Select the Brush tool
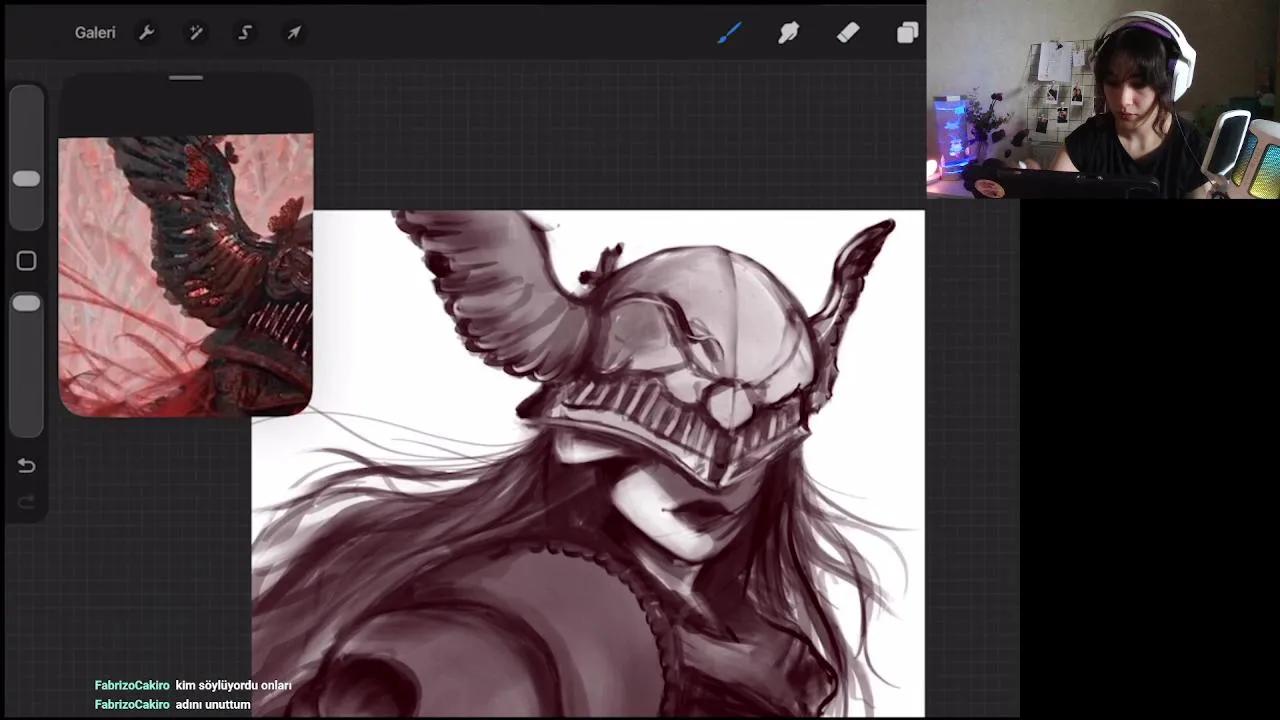This screenshot has width=1280, height=720. pyautogui.click(x=729, y=33)
